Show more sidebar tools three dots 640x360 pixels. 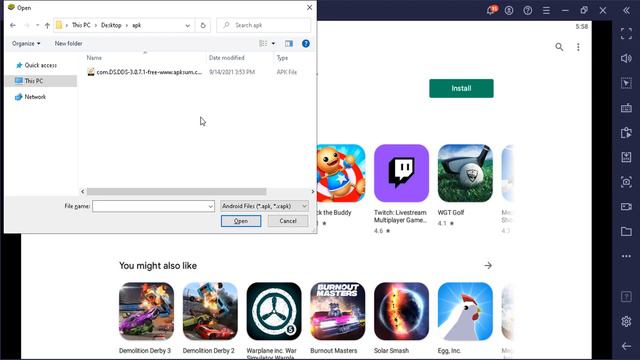tap(626, 256)
